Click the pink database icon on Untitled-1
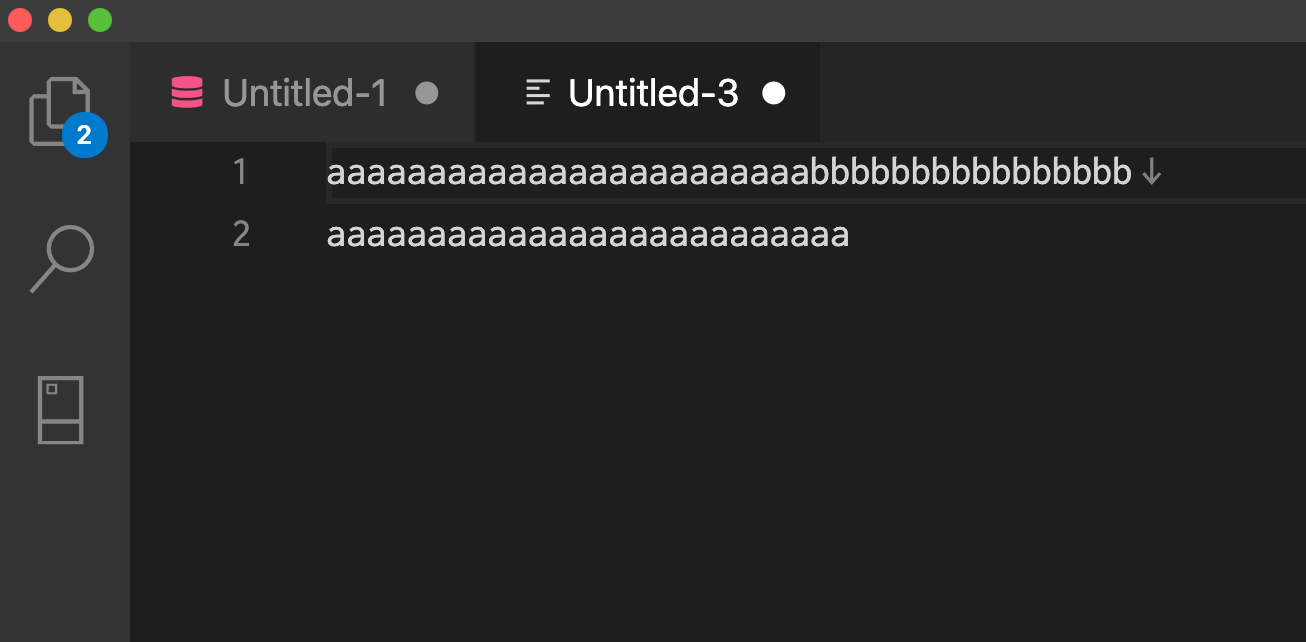The image size is (1306, 642). 187,93
